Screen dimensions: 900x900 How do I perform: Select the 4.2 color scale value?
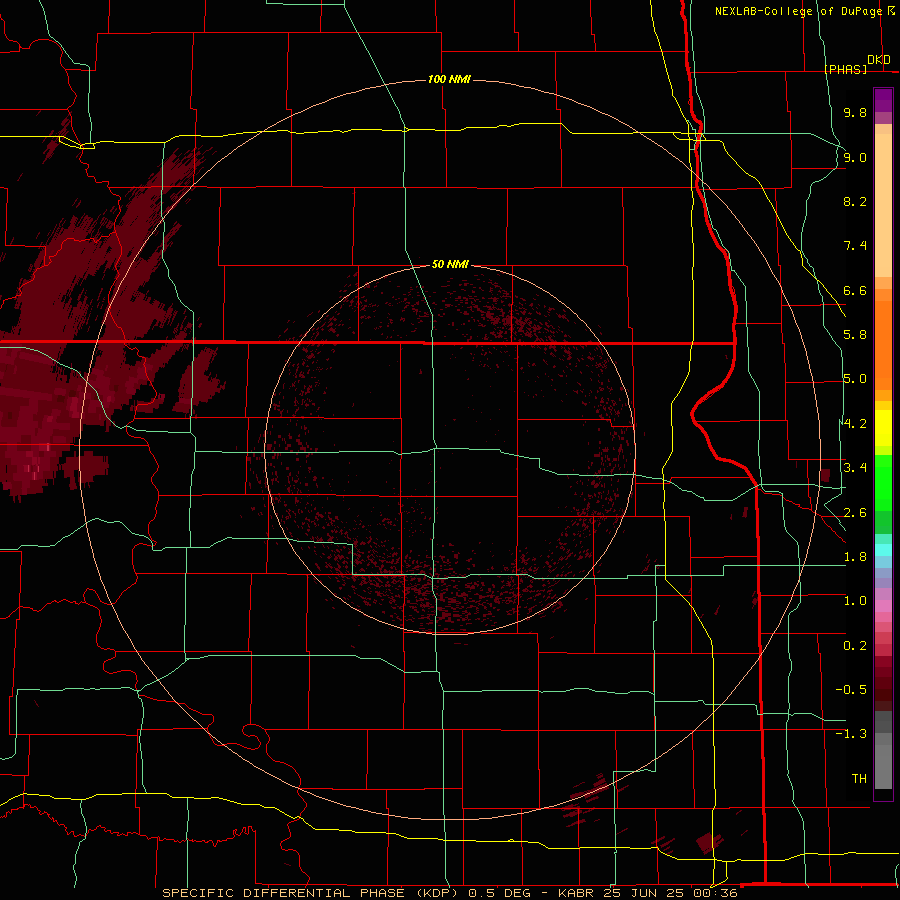[855, 424]
